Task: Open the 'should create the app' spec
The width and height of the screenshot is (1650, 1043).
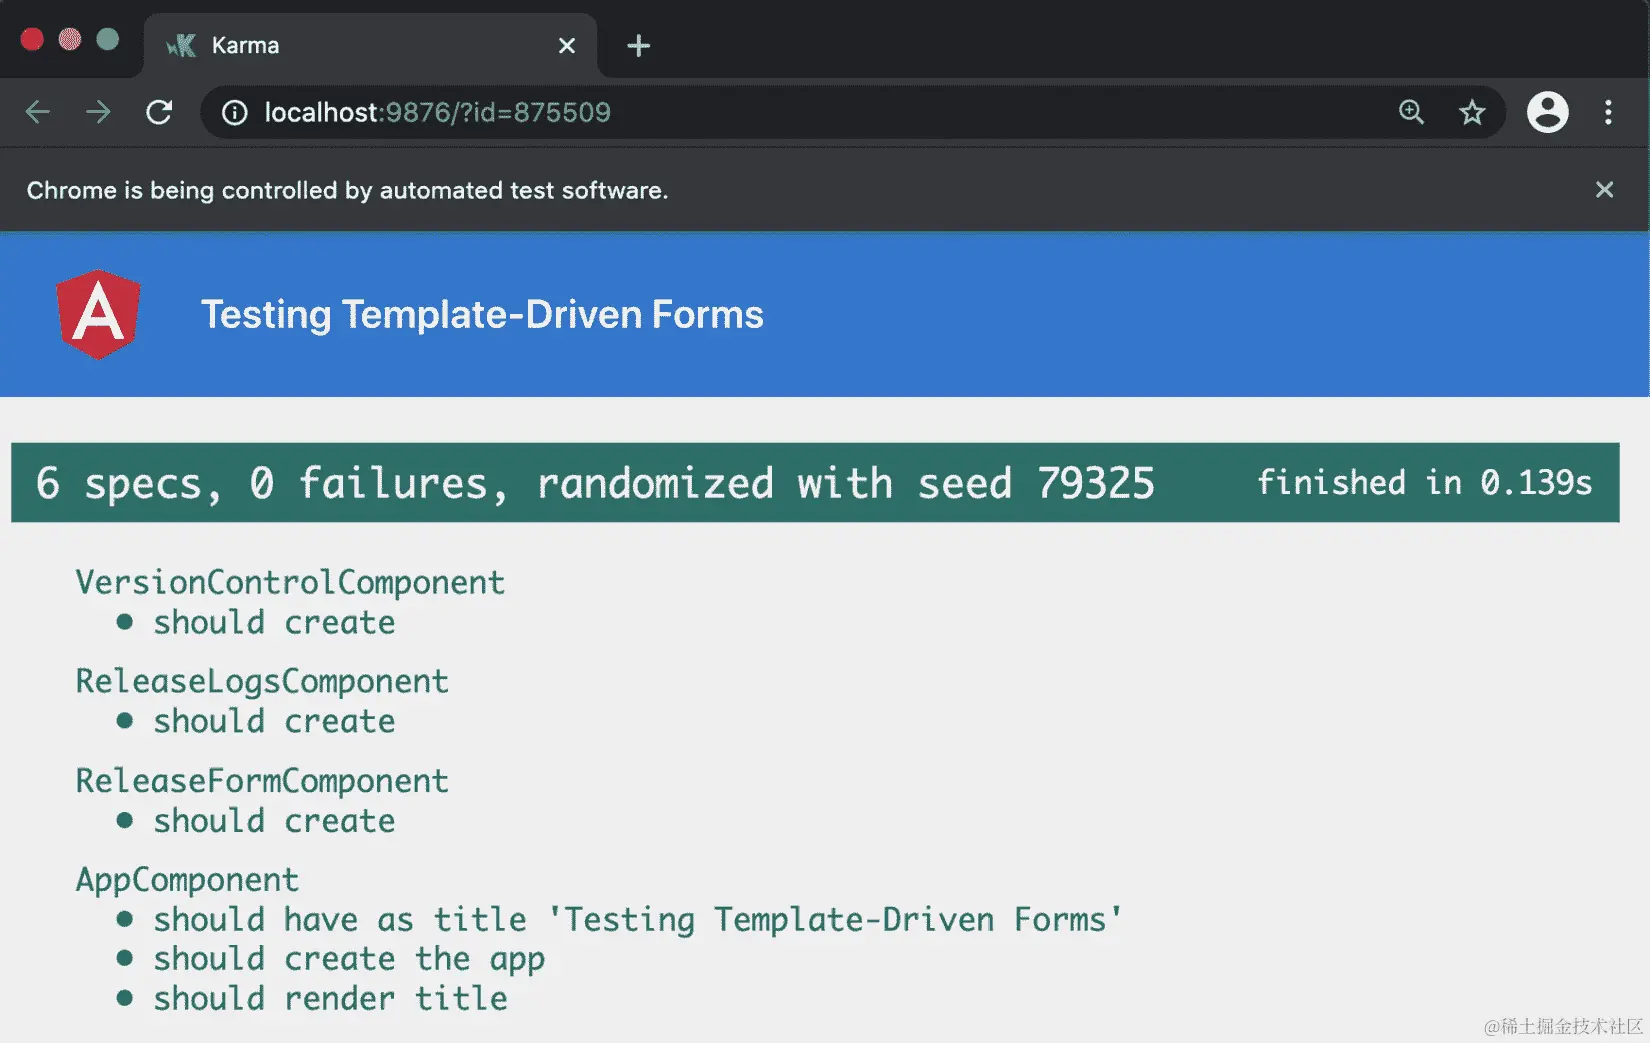Action: point(349,959)
